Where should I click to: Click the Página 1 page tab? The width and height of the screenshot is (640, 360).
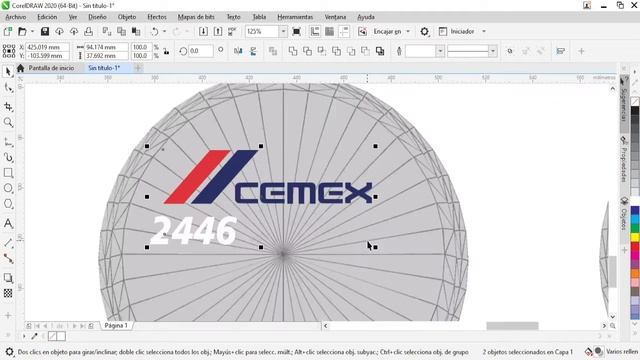pyautogui.click(x=116, y=325)
